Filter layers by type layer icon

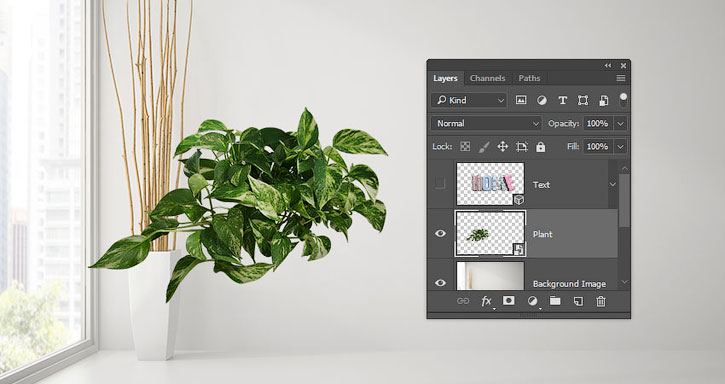[x=562, y=100]
